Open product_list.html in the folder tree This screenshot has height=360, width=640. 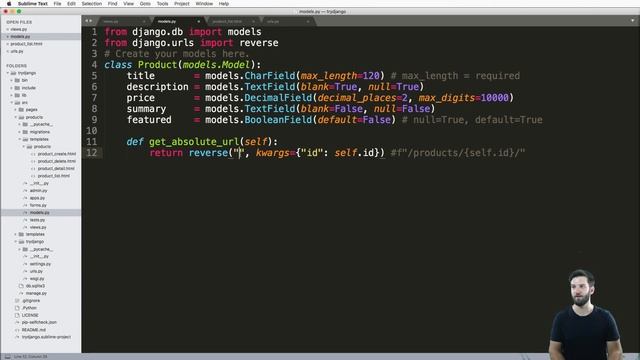point(54,176)
